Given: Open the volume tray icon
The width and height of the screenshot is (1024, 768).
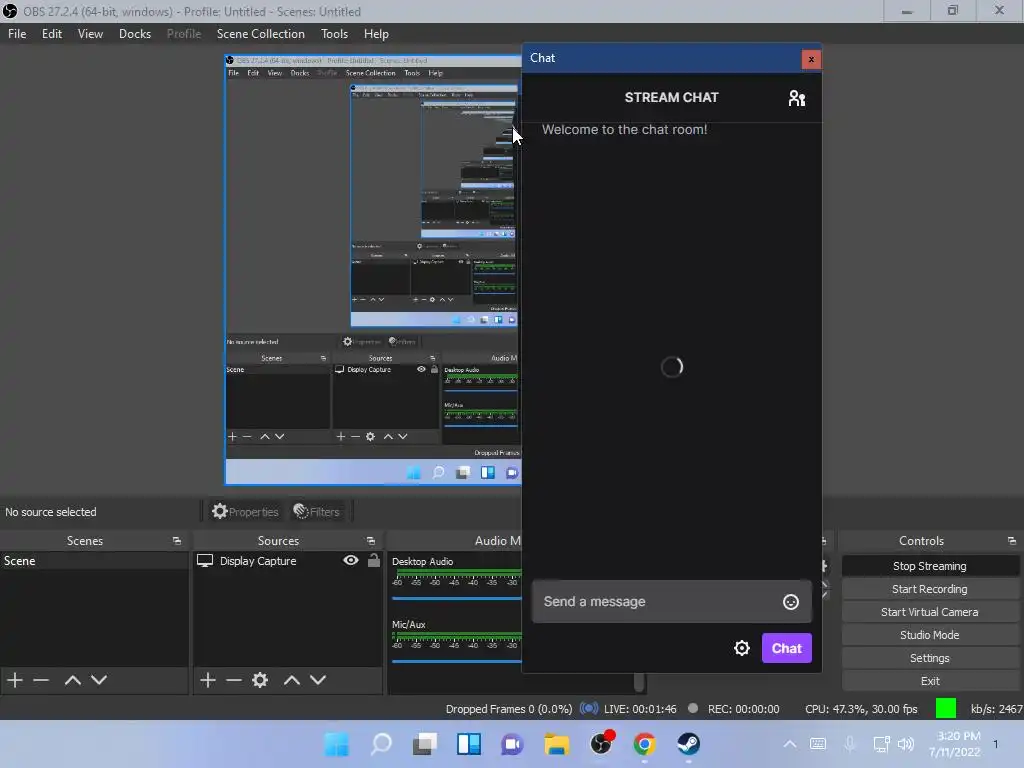Looking at the screenshot, I should pos(906,744).
